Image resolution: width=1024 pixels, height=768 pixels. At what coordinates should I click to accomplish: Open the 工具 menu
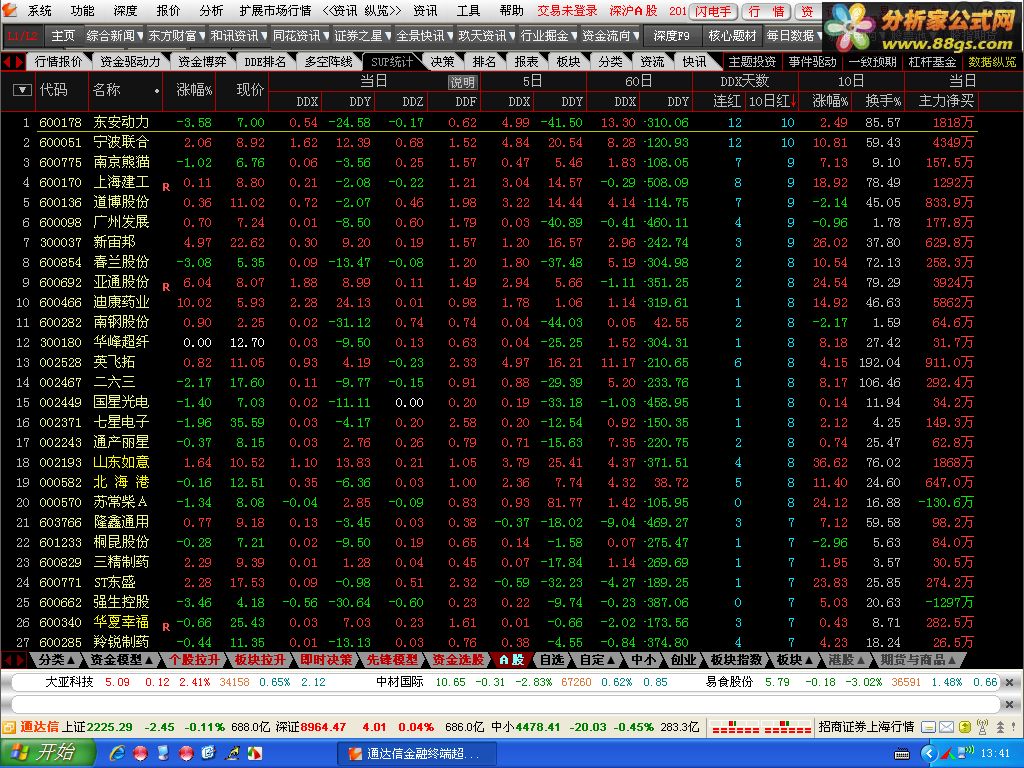(x=468, y=10)
